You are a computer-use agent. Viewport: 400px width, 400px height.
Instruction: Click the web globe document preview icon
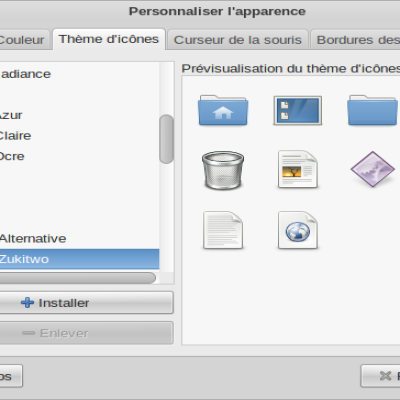tap(298, 230)
